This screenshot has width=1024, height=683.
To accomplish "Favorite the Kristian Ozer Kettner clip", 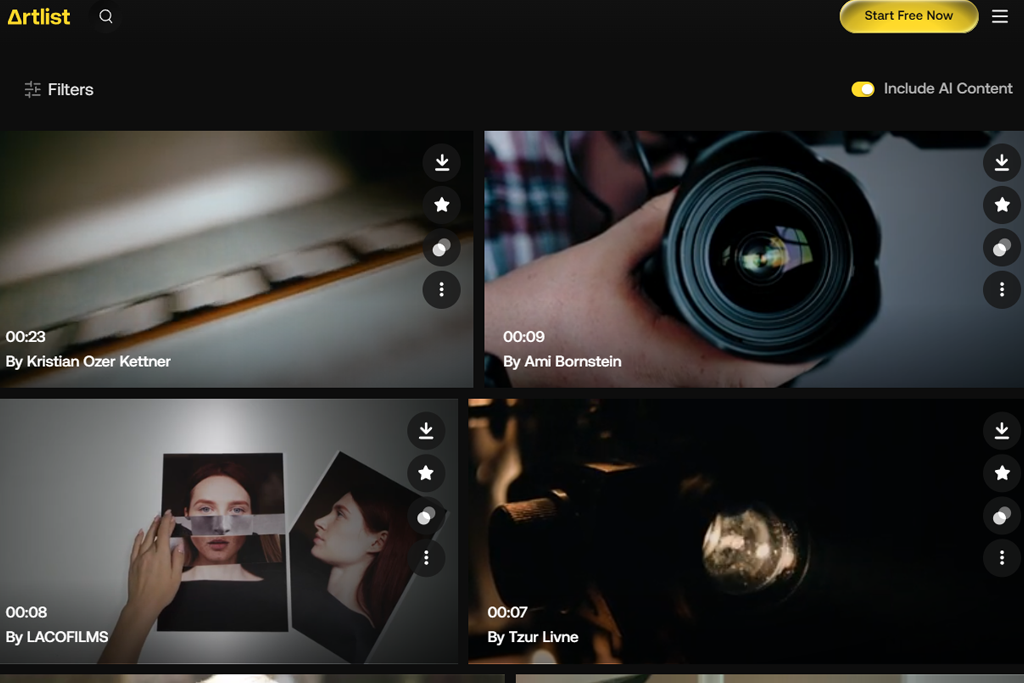I will pyautogui.click(x=441, y=204).
